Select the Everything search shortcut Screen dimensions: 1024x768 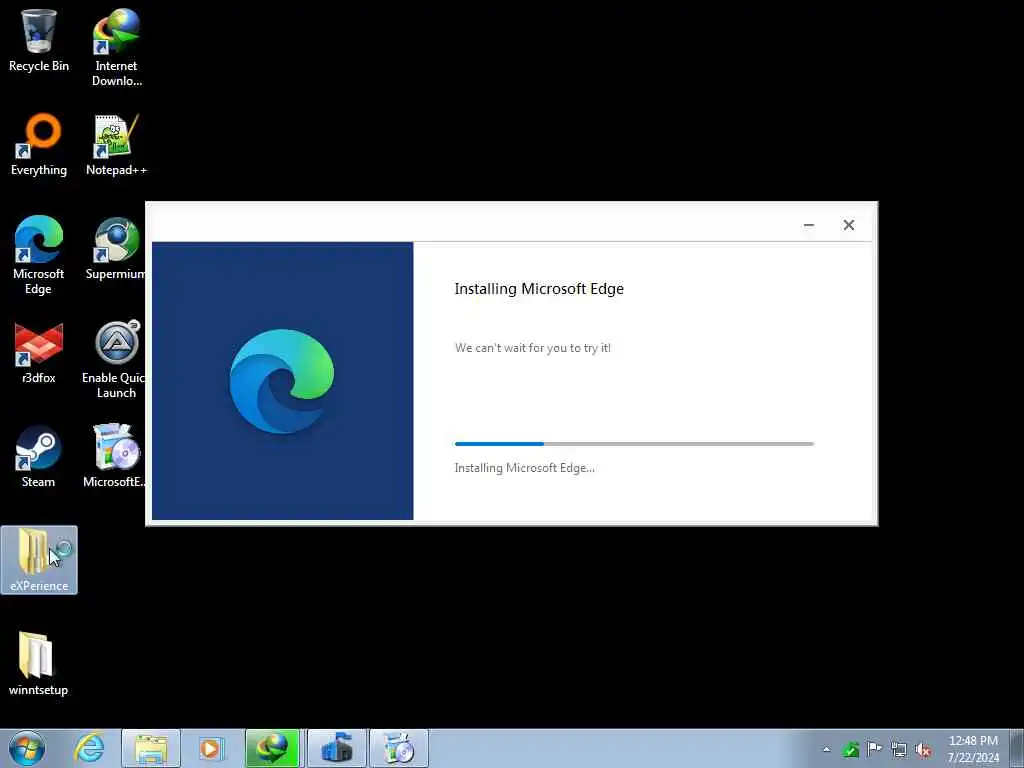(x=39, y=144)
